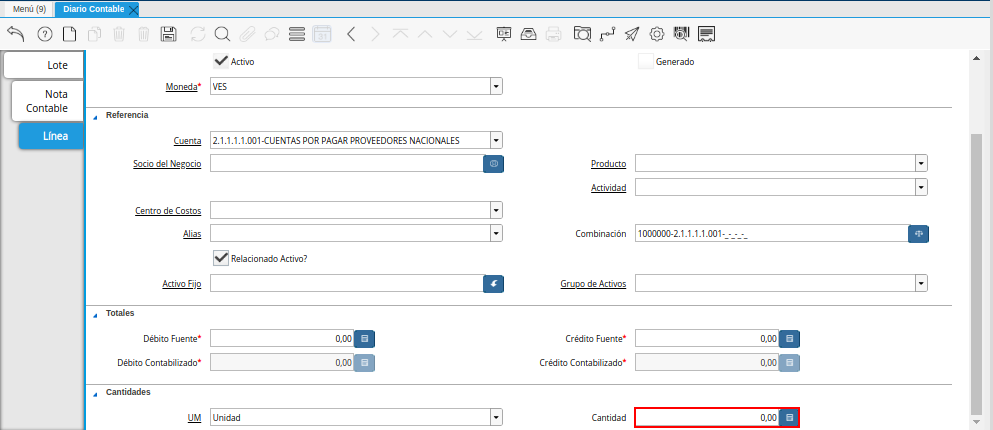Switch to the Nota Contable tab
The height and width of the screenshot is (430, 993).
pyautogui.click(x=47, y=101)
